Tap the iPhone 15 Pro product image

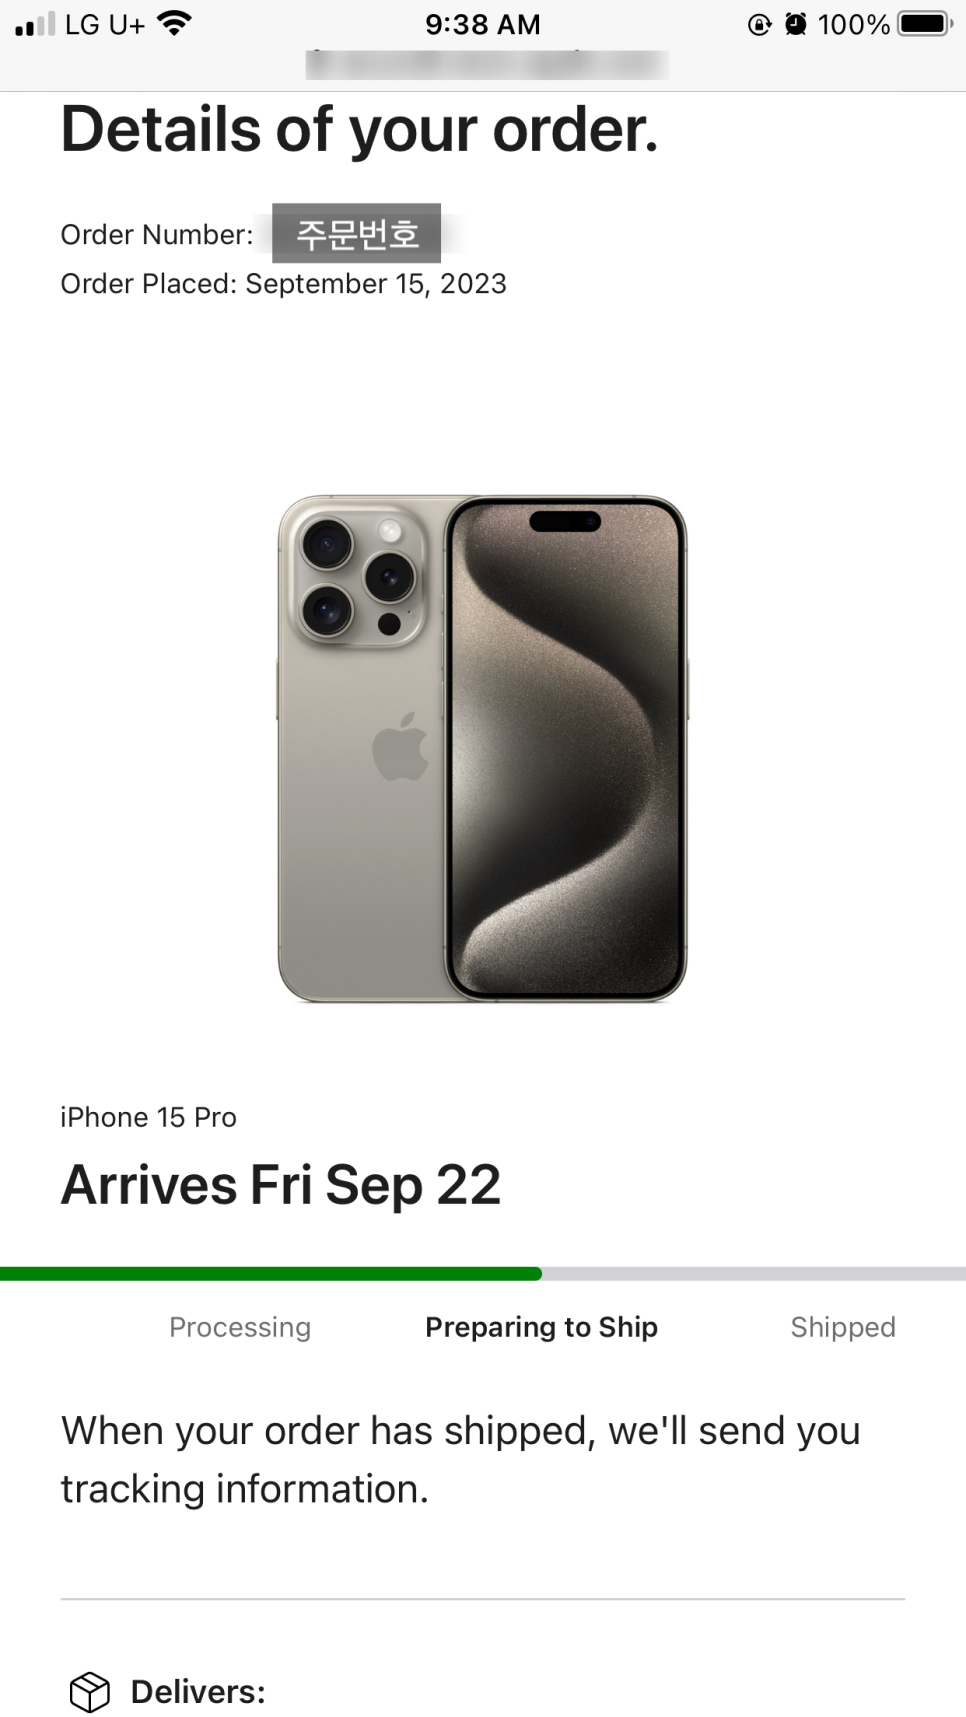[x=482, y=748]
